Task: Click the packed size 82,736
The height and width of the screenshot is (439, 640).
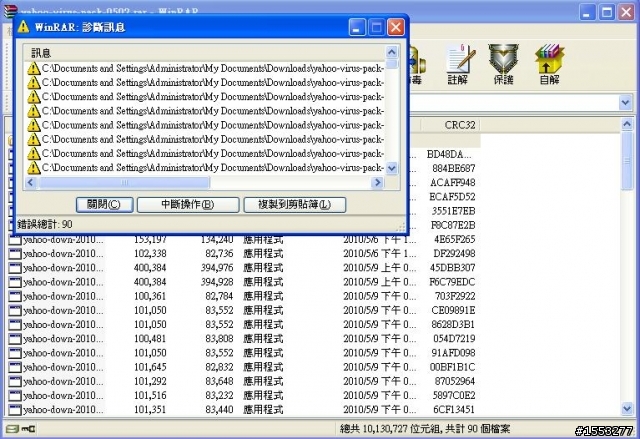Action: coord(220,254)
